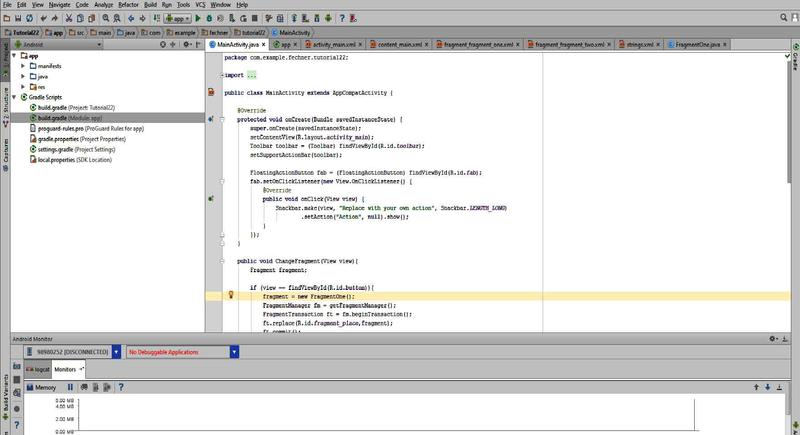This screenshot has height=435, width=800.
Task: Expand the manifests folder
Action: 23,66
